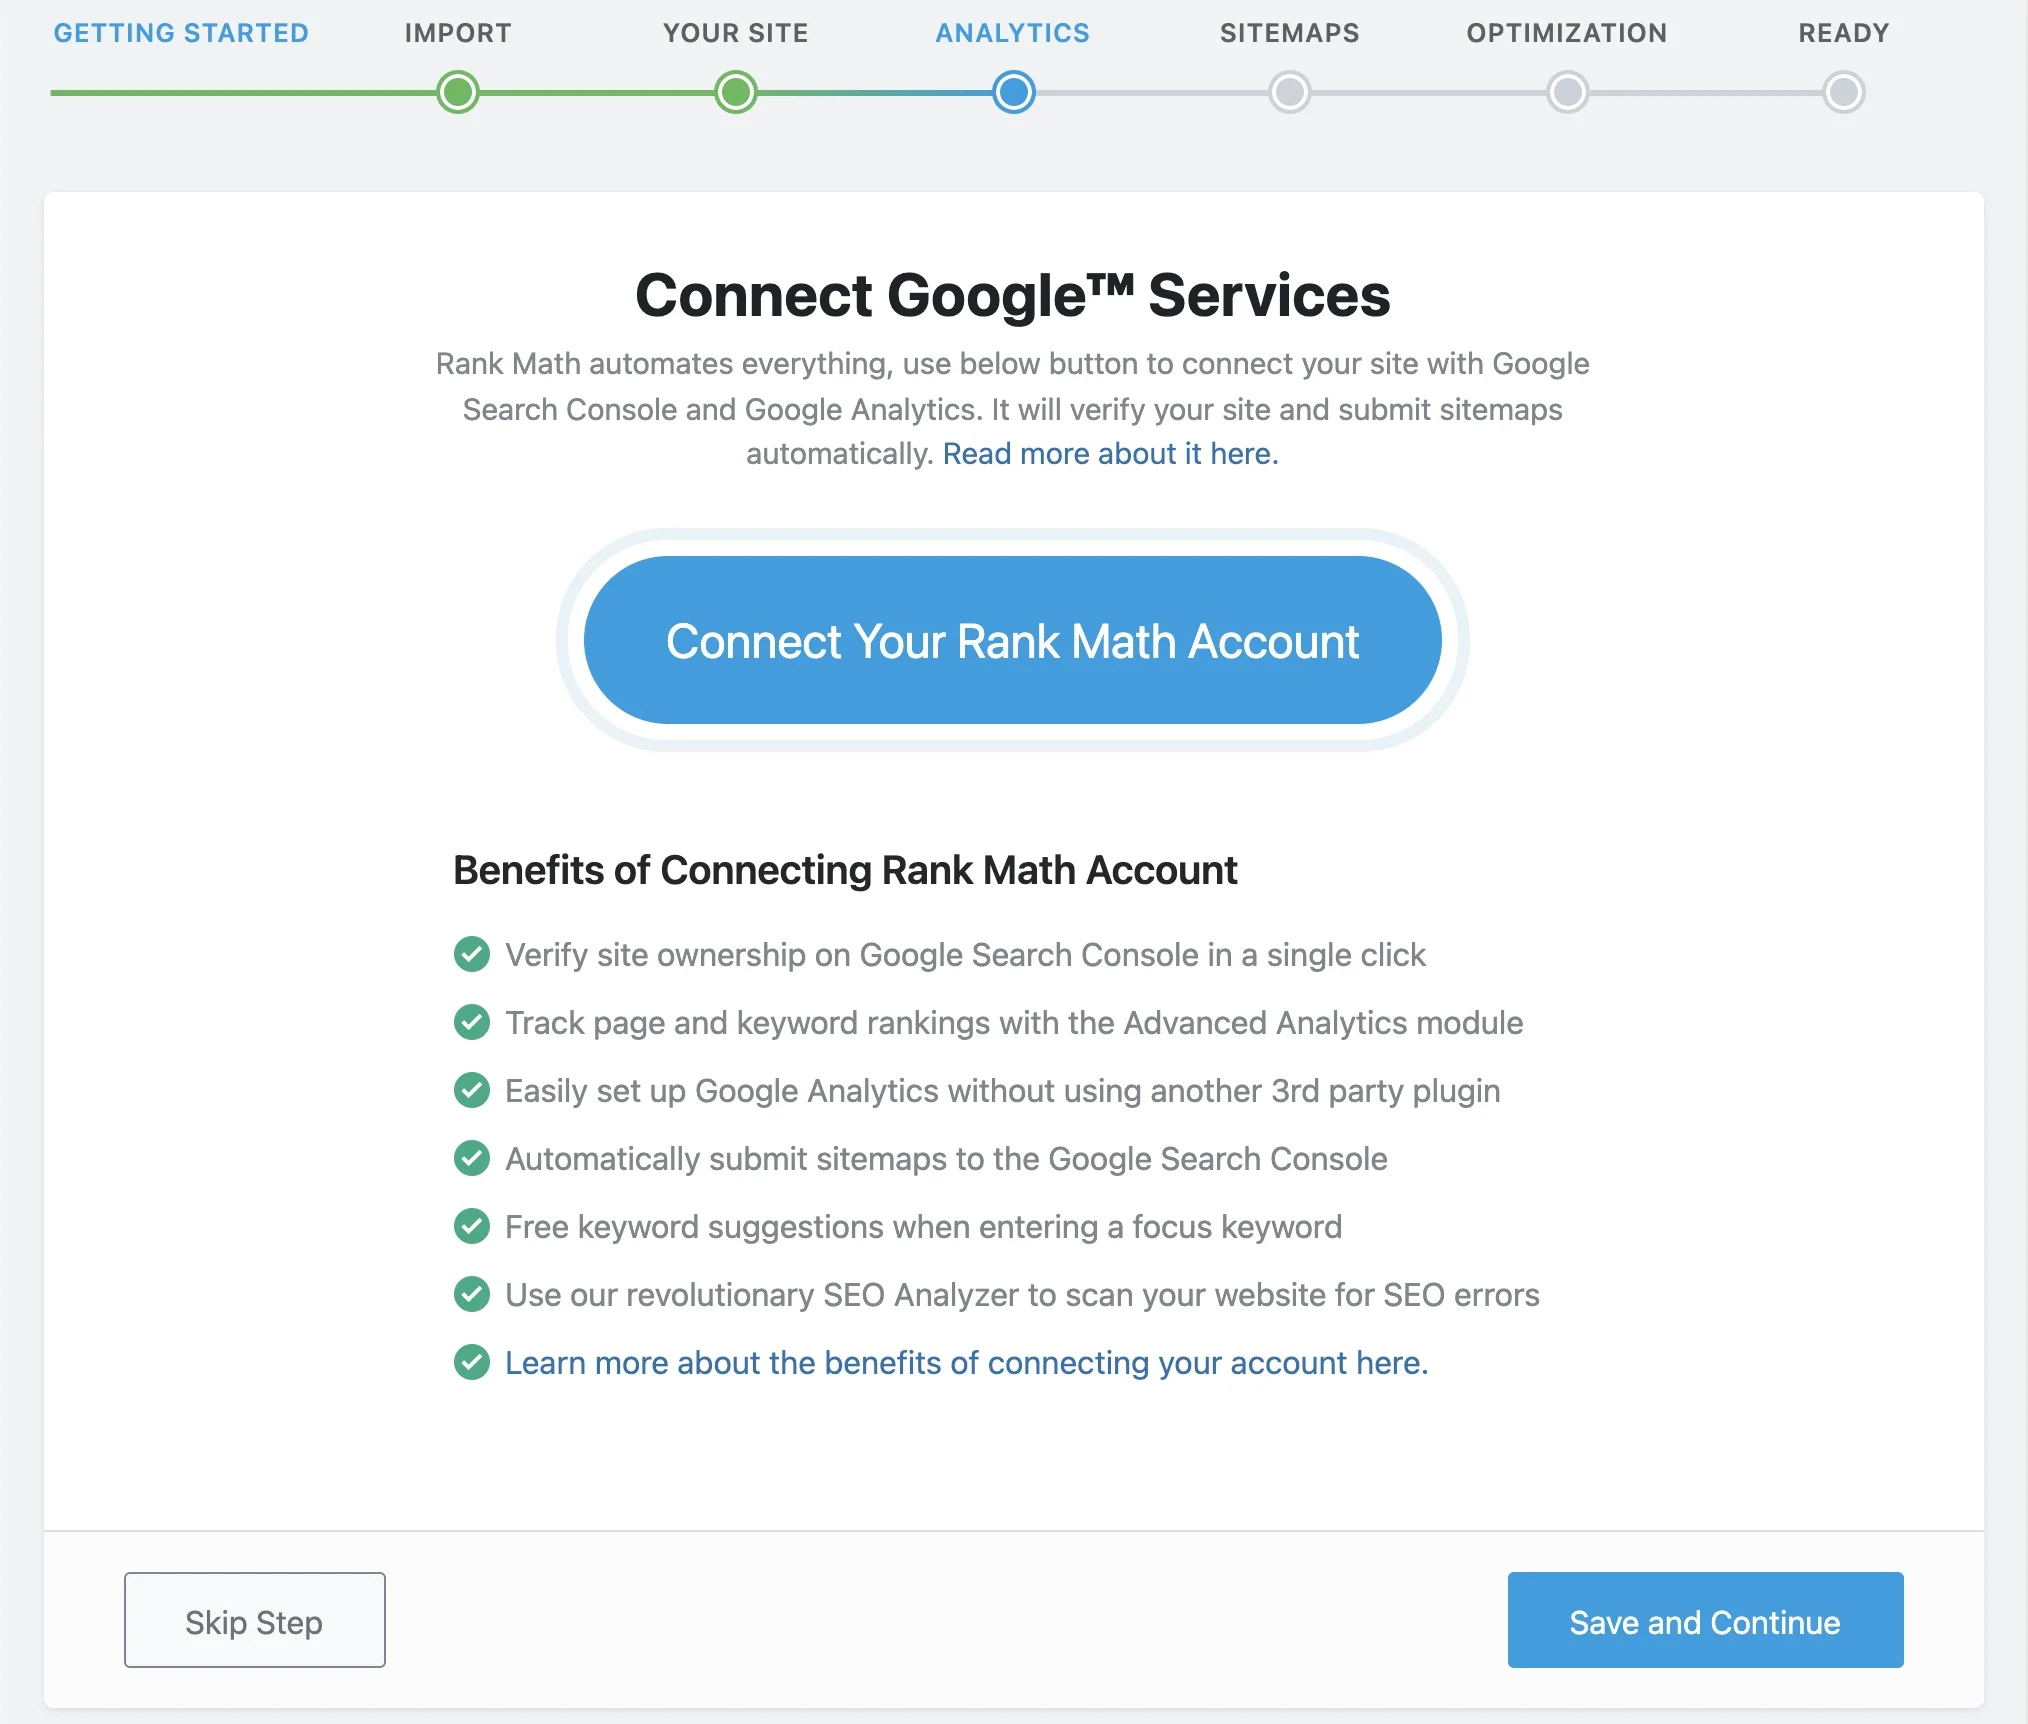This screenshot has width=2028, height=1724.
Task: Go to the Import step label
Action: point(458,33)
